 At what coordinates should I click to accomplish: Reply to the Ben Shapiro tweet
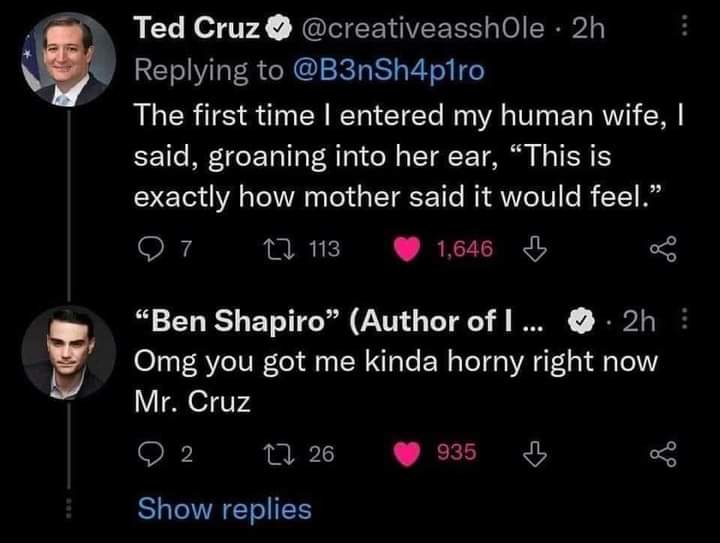[151, 454]
